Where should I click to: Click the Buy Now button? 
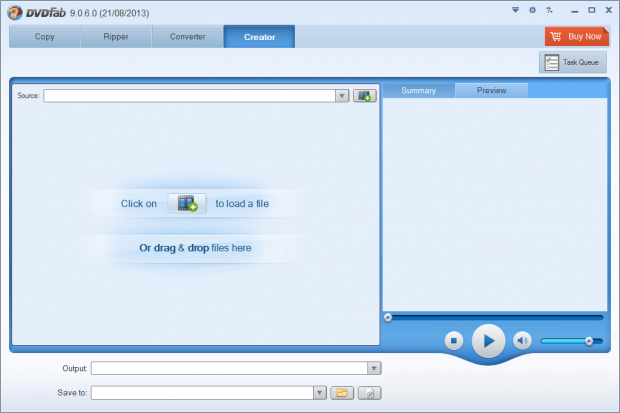(x=576, y=36)
